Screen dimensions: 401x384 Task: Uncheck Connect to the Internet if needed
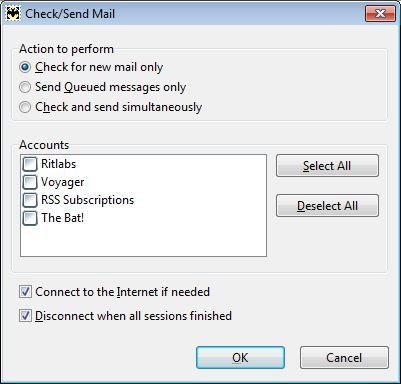(25, 292)
